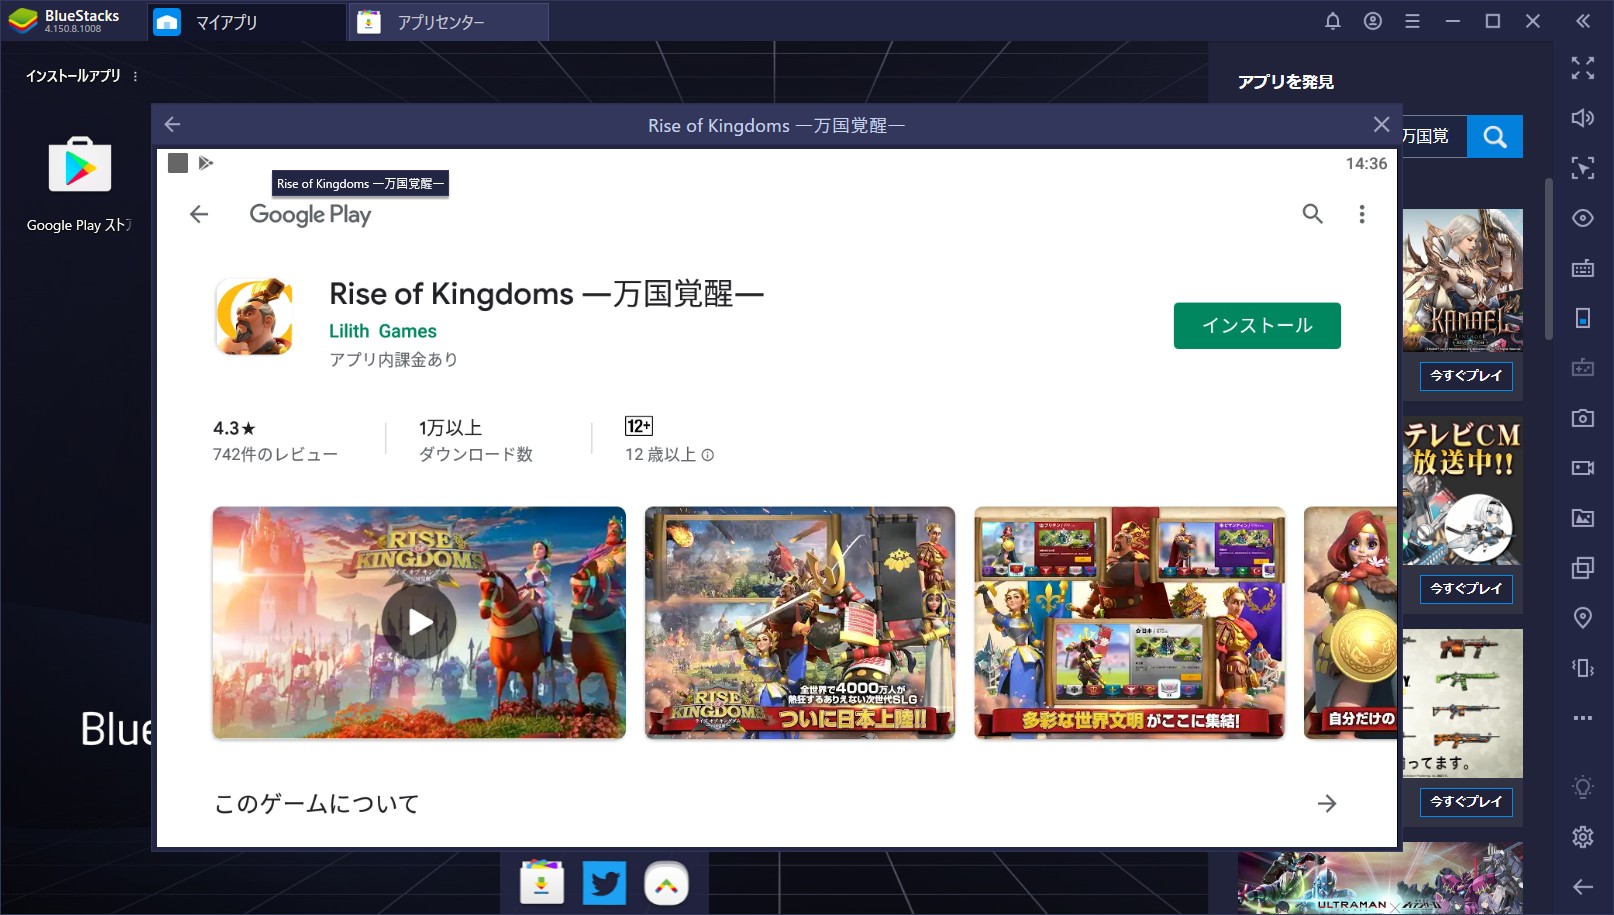Click 今すぐプレイ under テレビCM ad
Screen dimensions: 1614x915
[1466, 589]
